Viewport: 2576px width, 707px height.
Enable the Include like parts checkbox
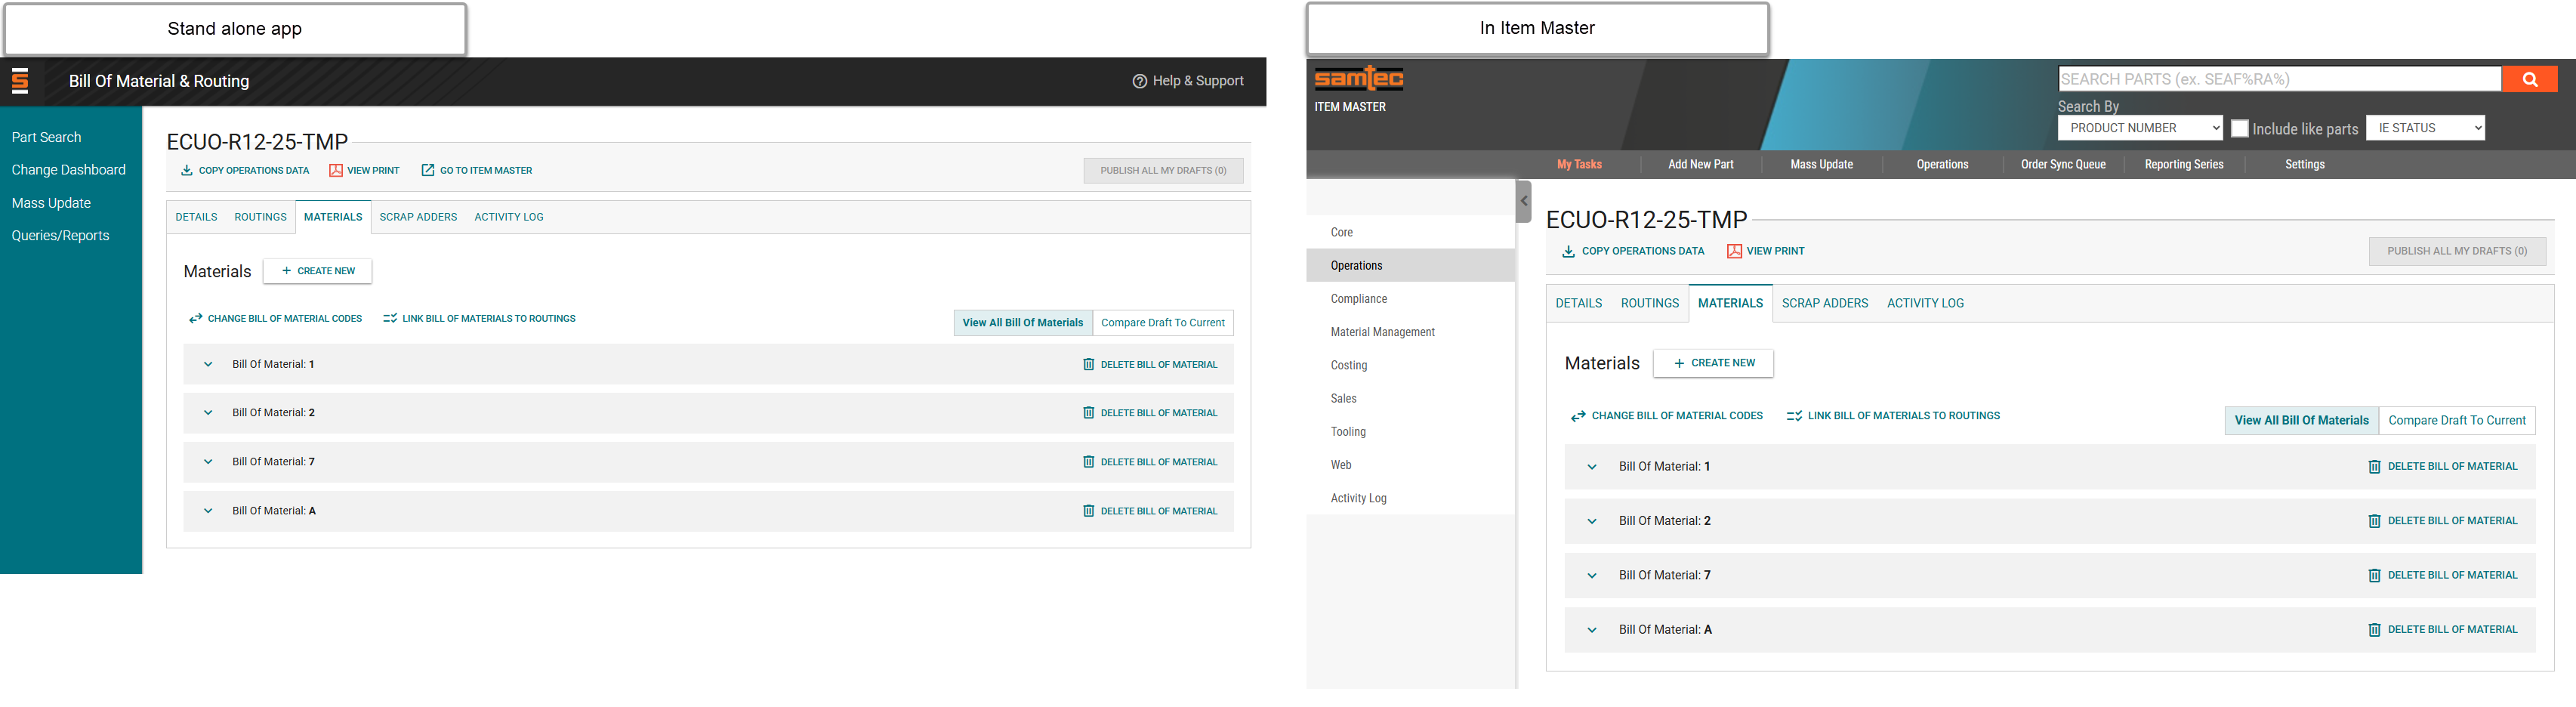tap(2240, 129)
